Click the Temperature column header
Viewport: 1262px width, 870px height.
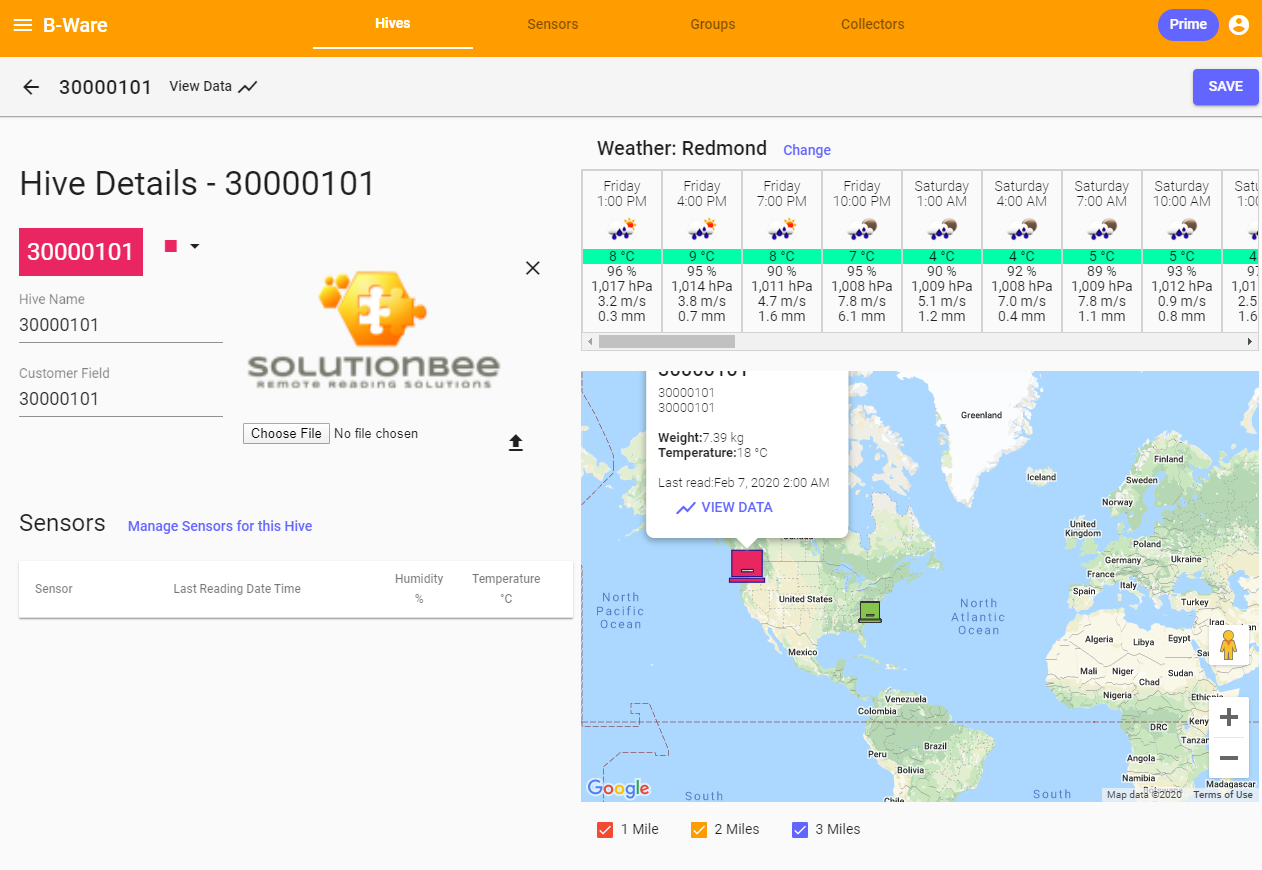tap(506, 589)
